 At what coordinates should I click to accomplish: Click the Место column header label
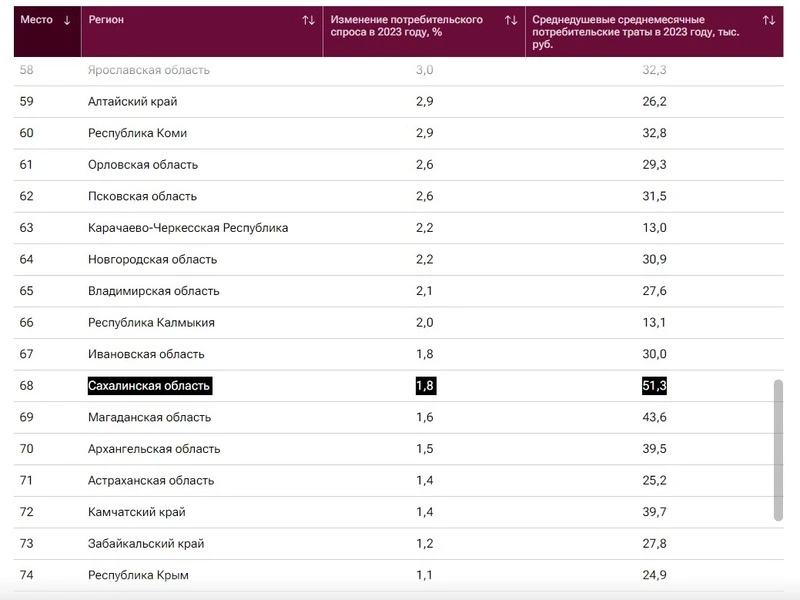click(37, 20)
